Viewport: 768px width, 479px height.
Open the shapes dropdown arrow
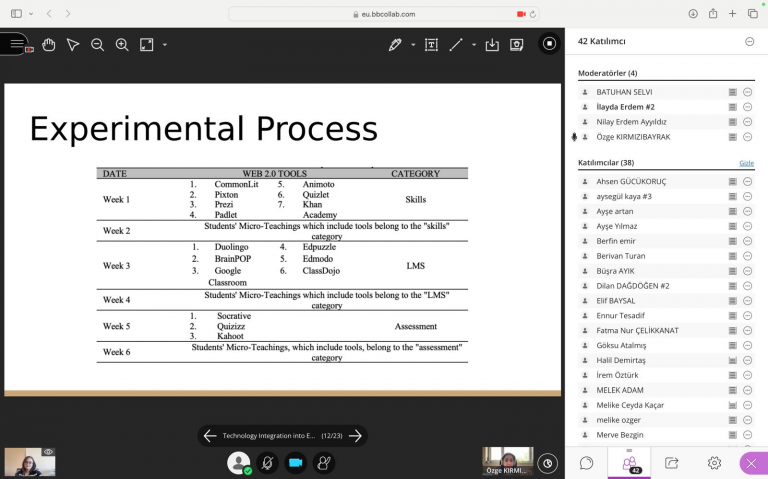474,45
